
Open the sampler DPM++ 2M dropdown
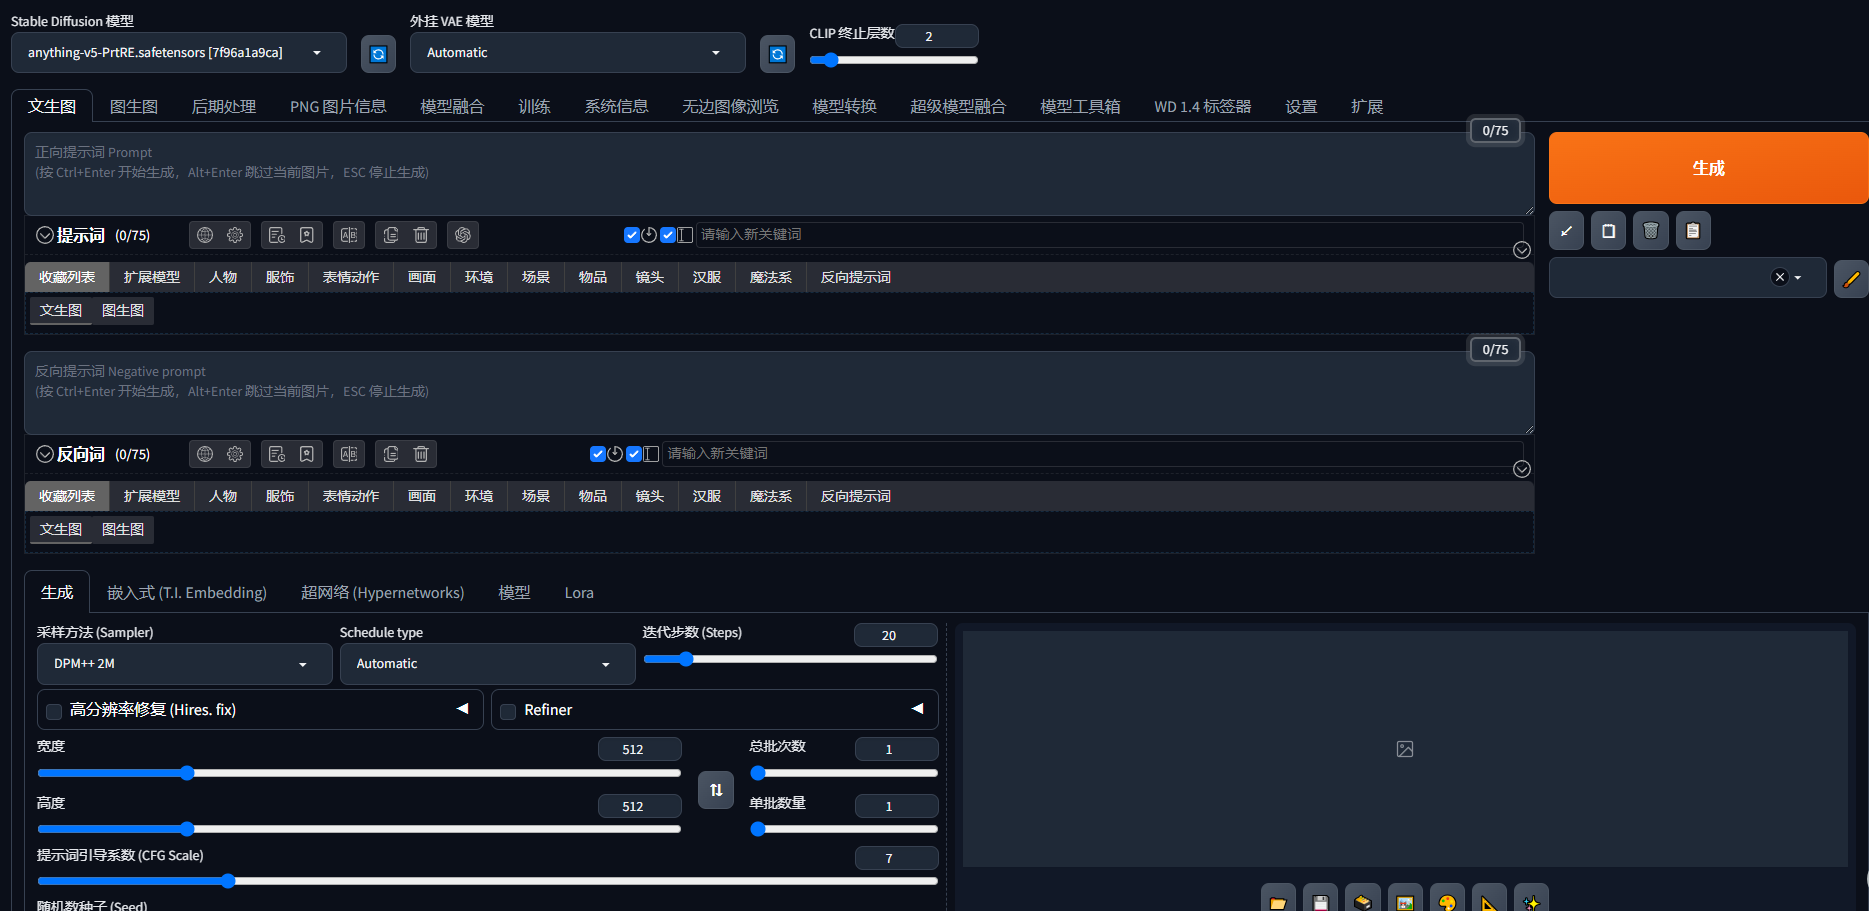tap(184, 664)
